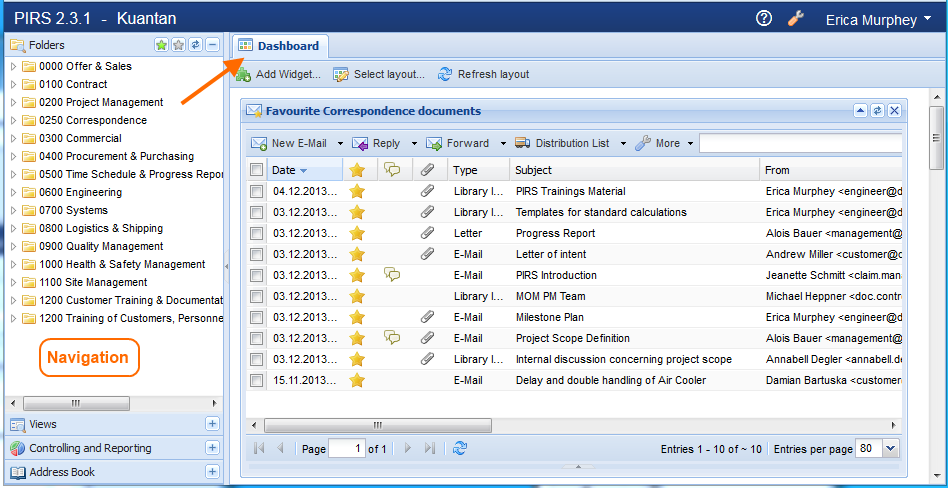Check the Progress Report row checkbox
This screenshot has height=488, width=948.
tap(256, 233)
